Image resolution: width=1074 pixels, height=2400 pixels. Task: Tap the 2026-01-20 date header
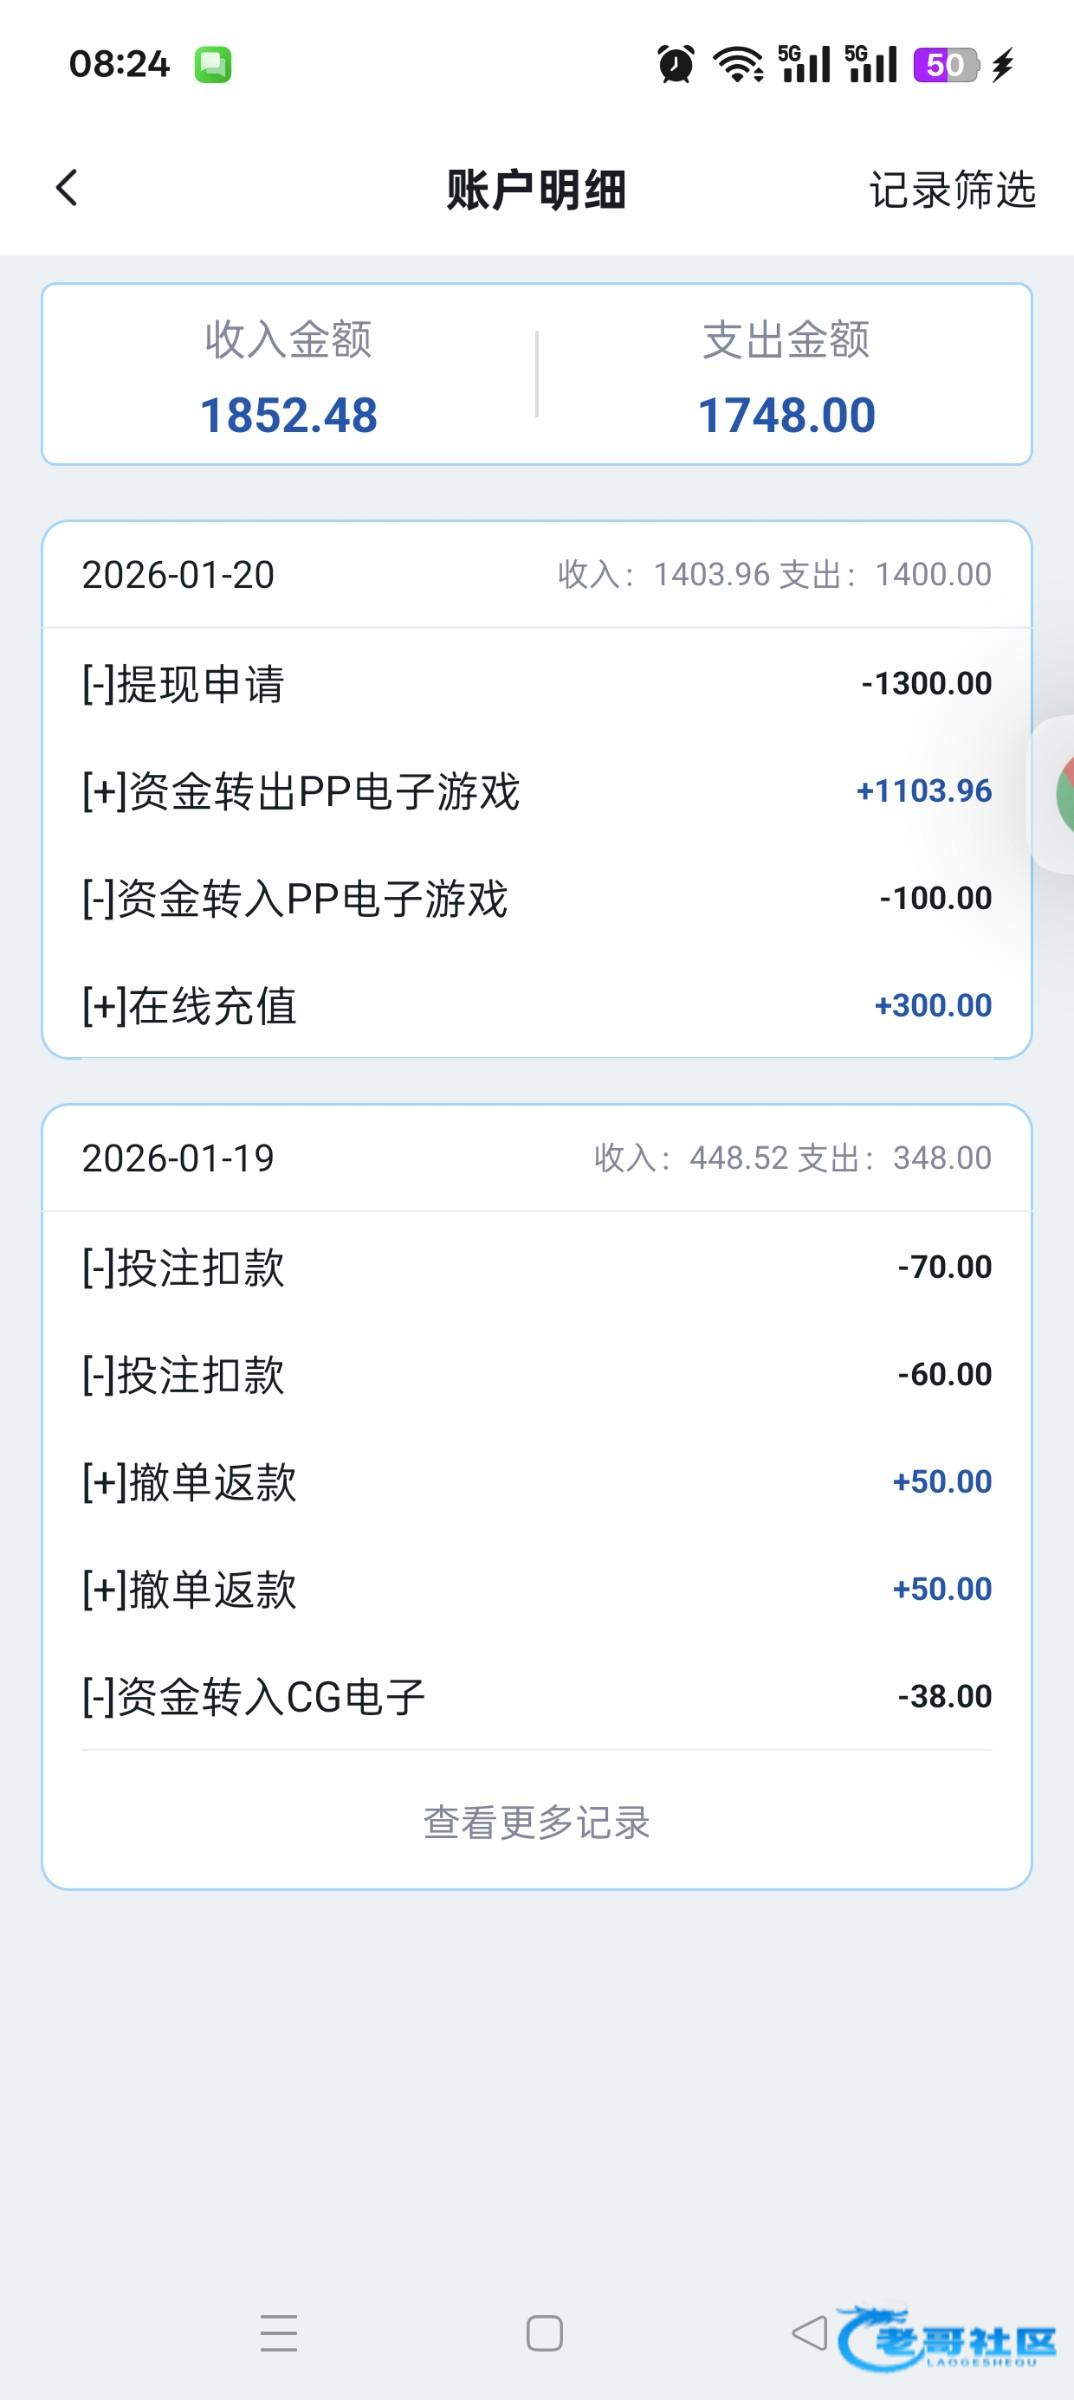[x=178, y=575]
